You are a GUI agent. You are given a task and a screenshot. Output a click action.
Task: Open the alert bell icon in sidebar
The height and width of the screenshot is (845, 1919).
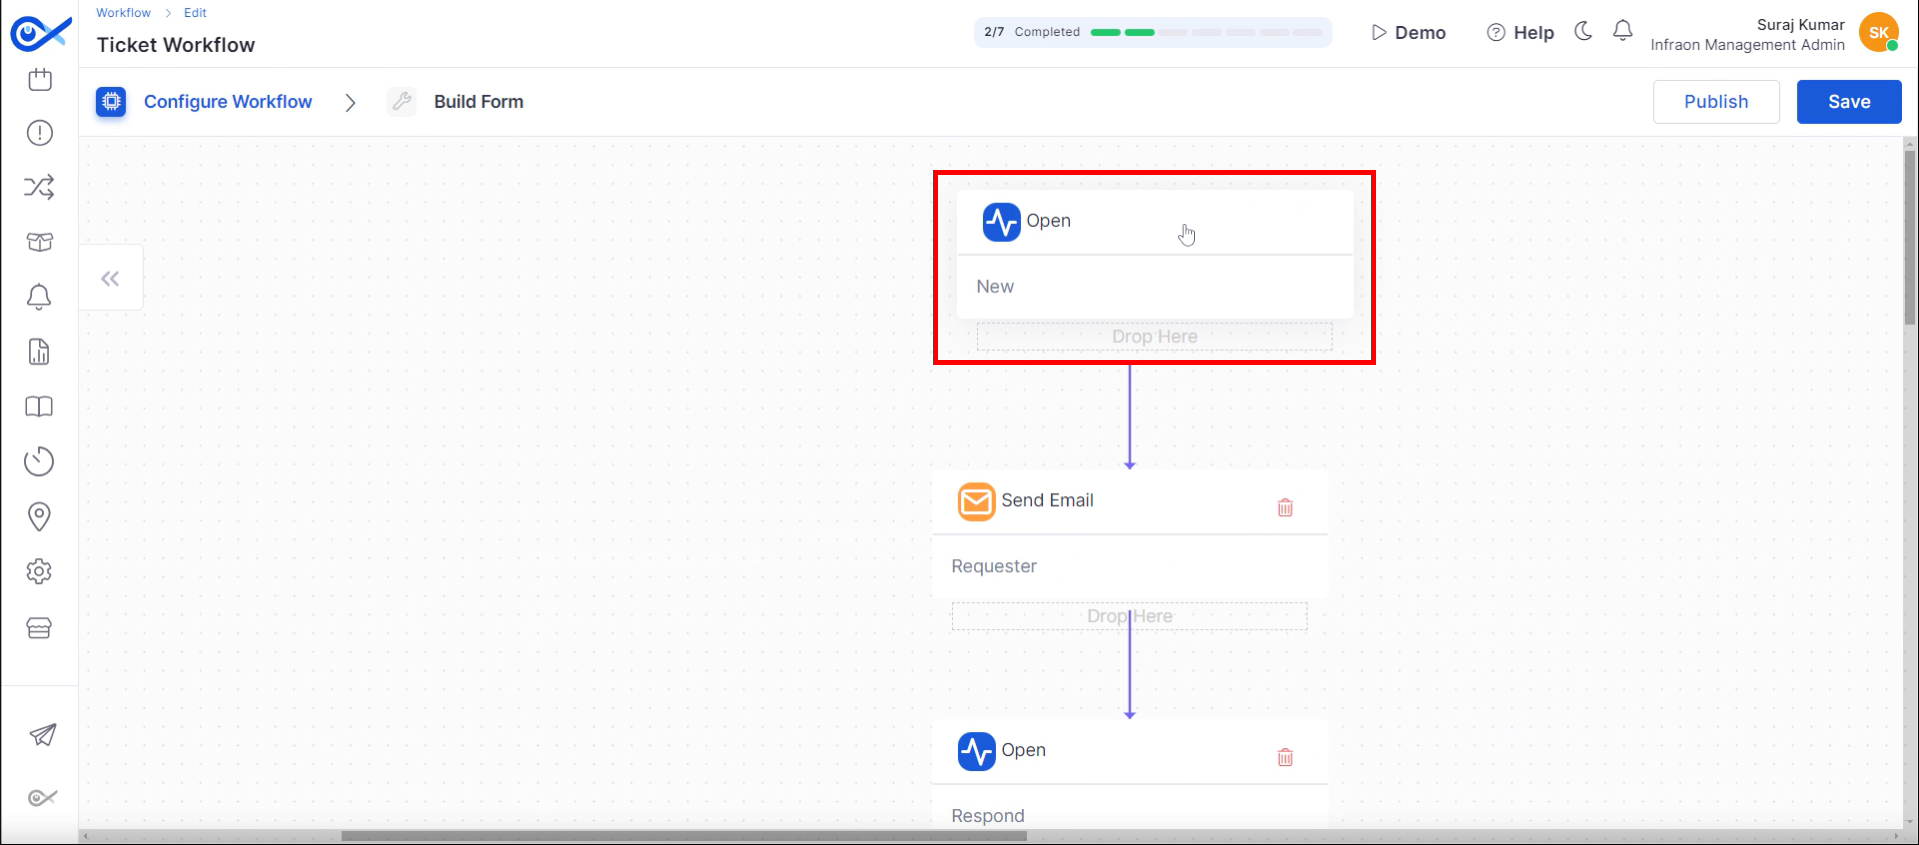click(x=39, y=297)
